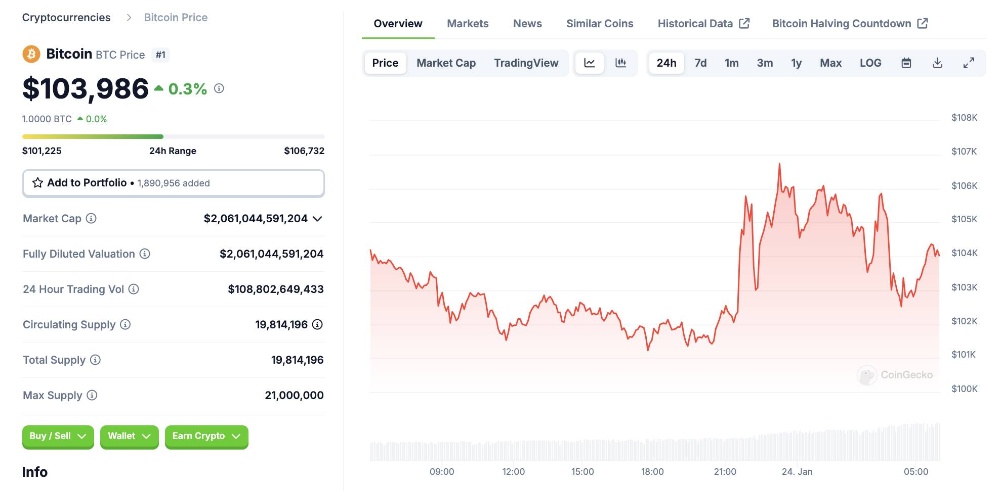Click the star icon in Add to Portfolio
Viewport: 1000px width, 491px height.
pyautogui.click(x=38, y=183)
